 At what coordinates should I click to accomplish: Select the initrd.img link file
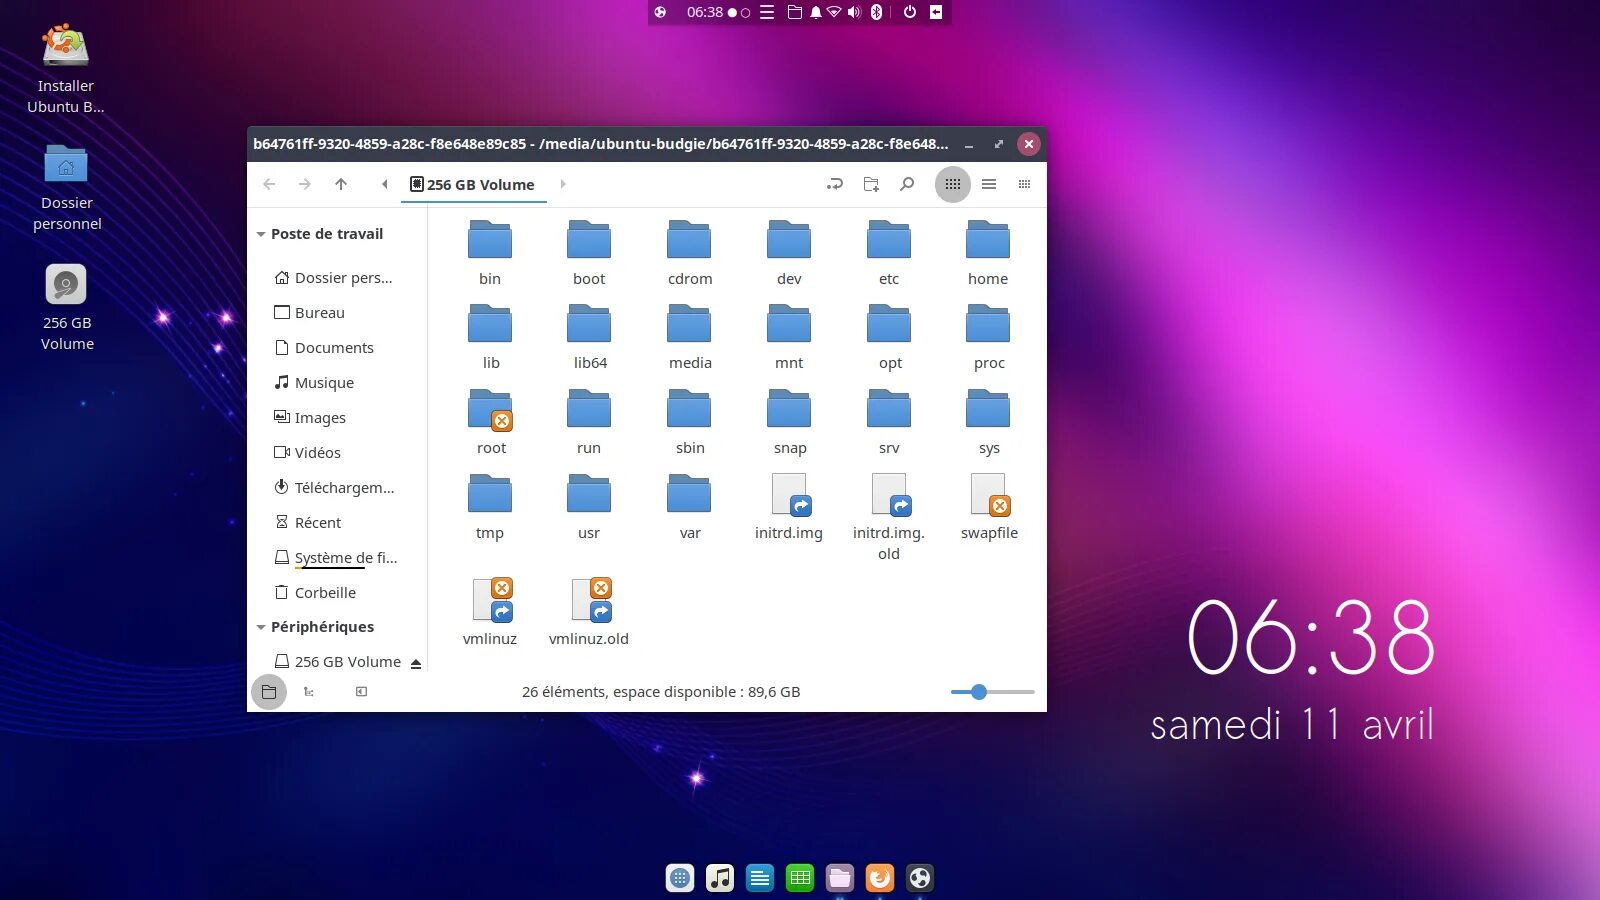click(789, 508)
